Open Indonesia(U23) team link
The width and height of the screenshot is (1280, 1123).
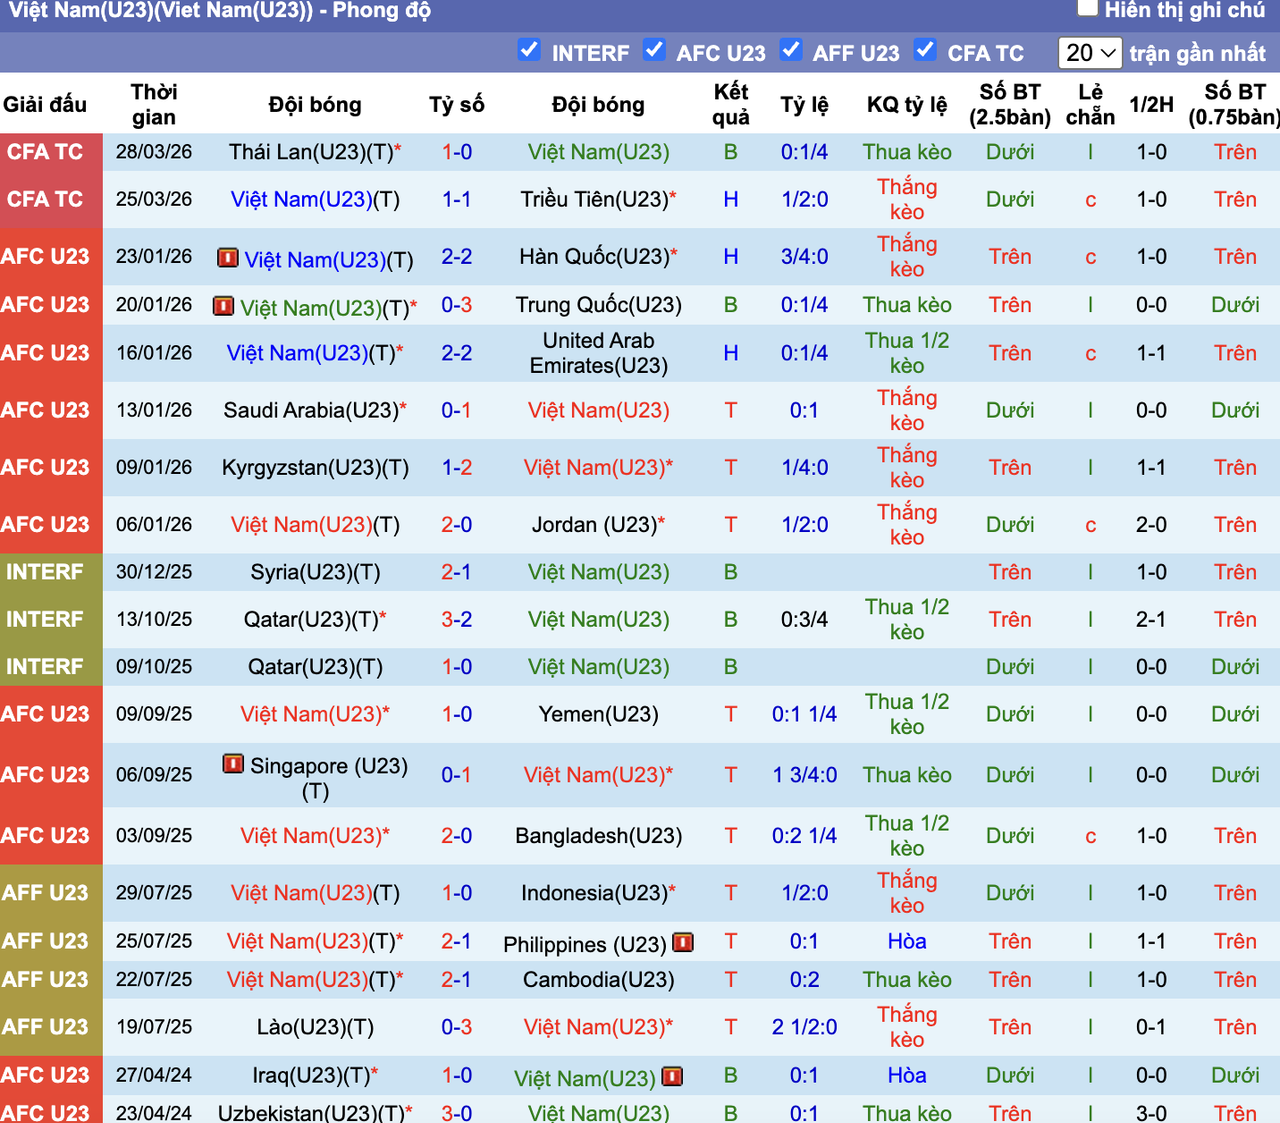click(594, 893)
